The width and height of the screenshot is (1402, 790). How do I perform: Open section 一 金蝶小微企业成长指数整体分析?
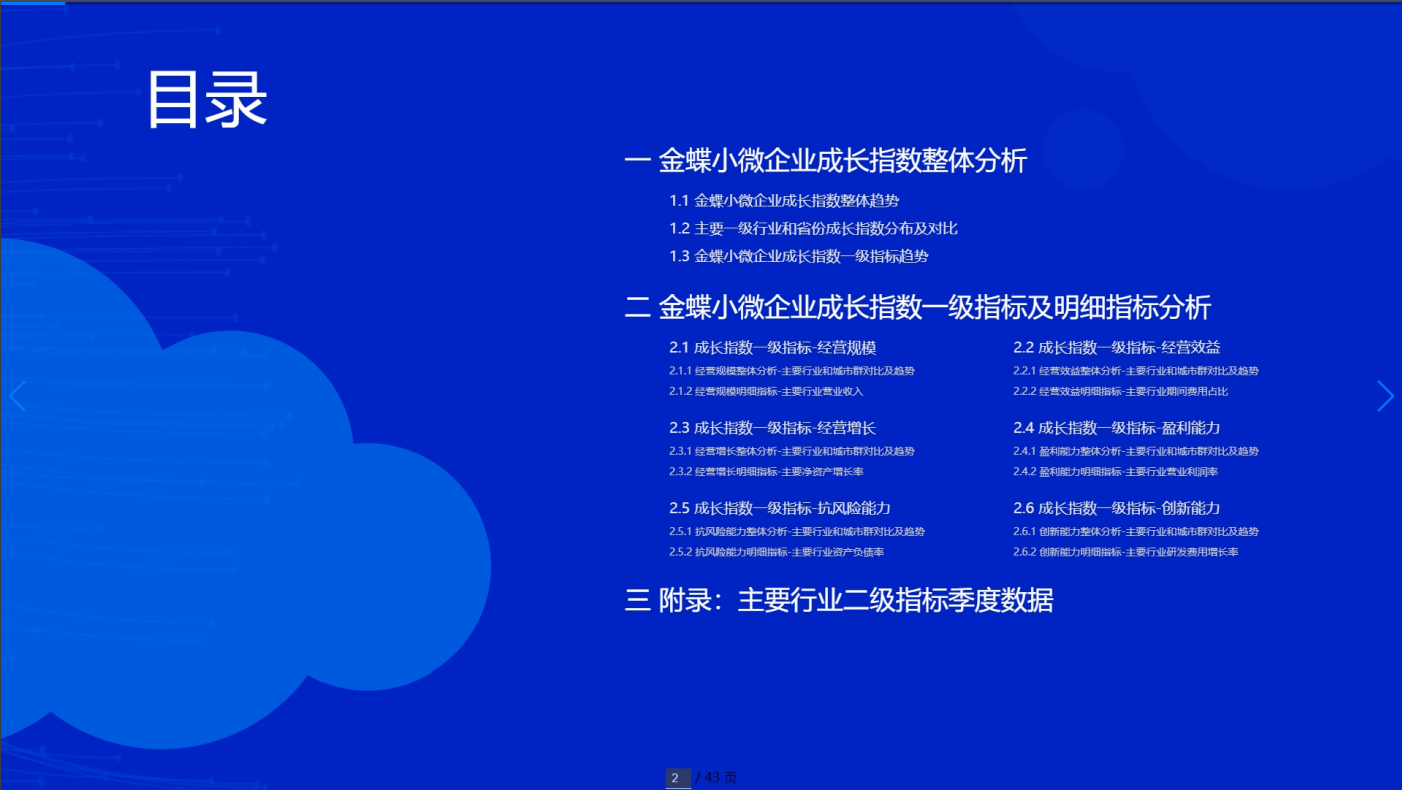click(826, 161)
